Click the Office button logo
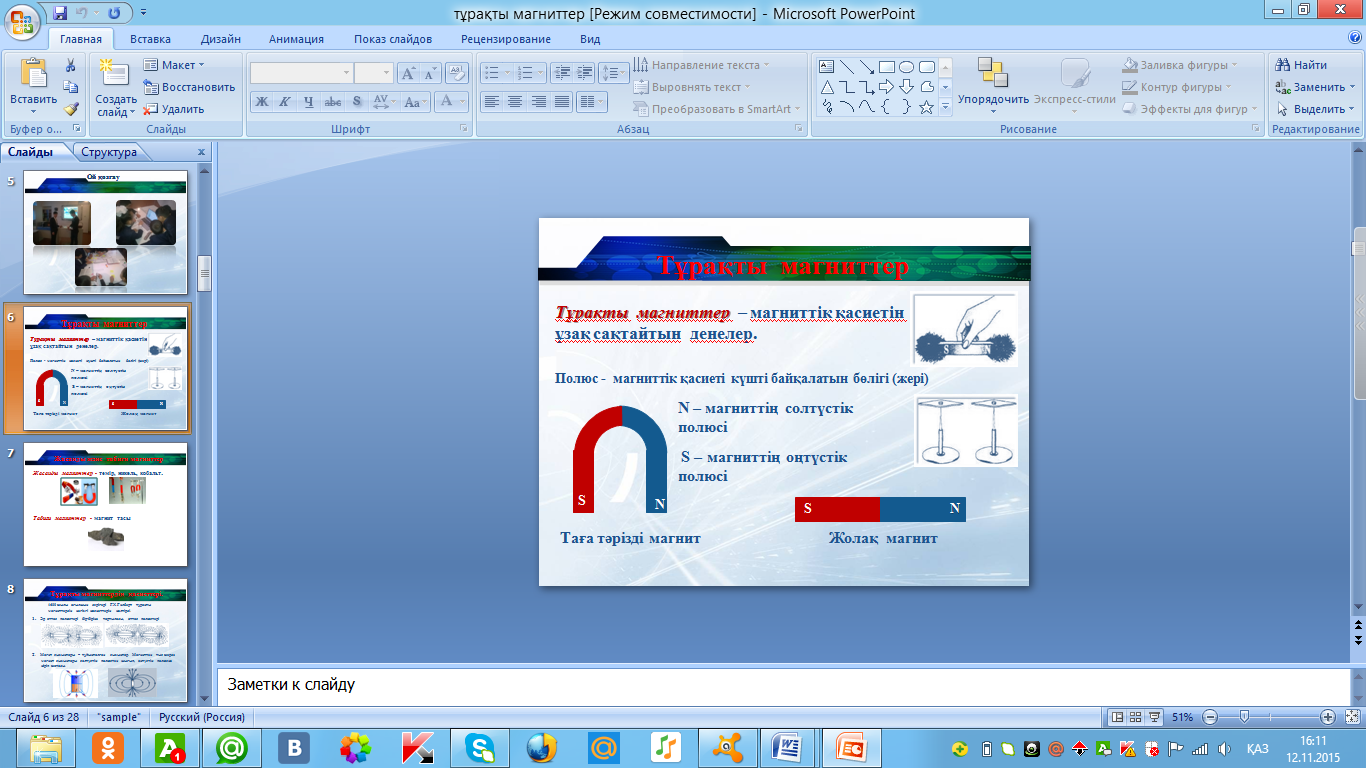Screen dimensions: 1366x768 click(22, 22)
